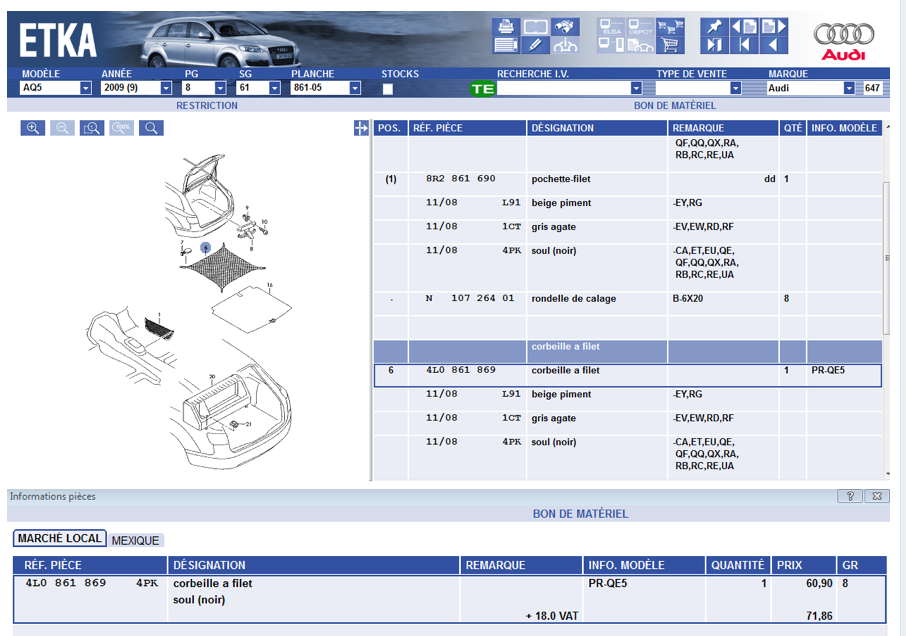
Task: Open the ANNÉE dropdown list
Action: pyautogui.click(x=165, y=88)
